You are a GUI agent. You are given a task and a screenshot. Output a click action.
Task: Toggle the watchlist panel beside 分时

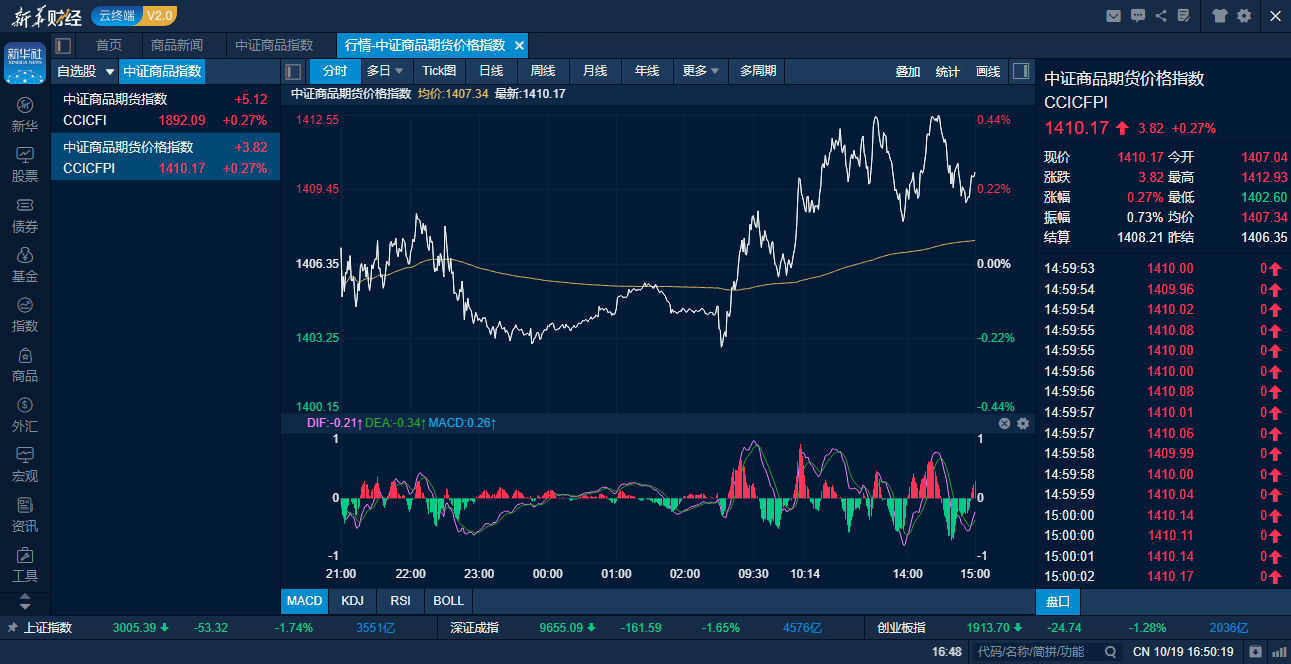tap(294, 71)
